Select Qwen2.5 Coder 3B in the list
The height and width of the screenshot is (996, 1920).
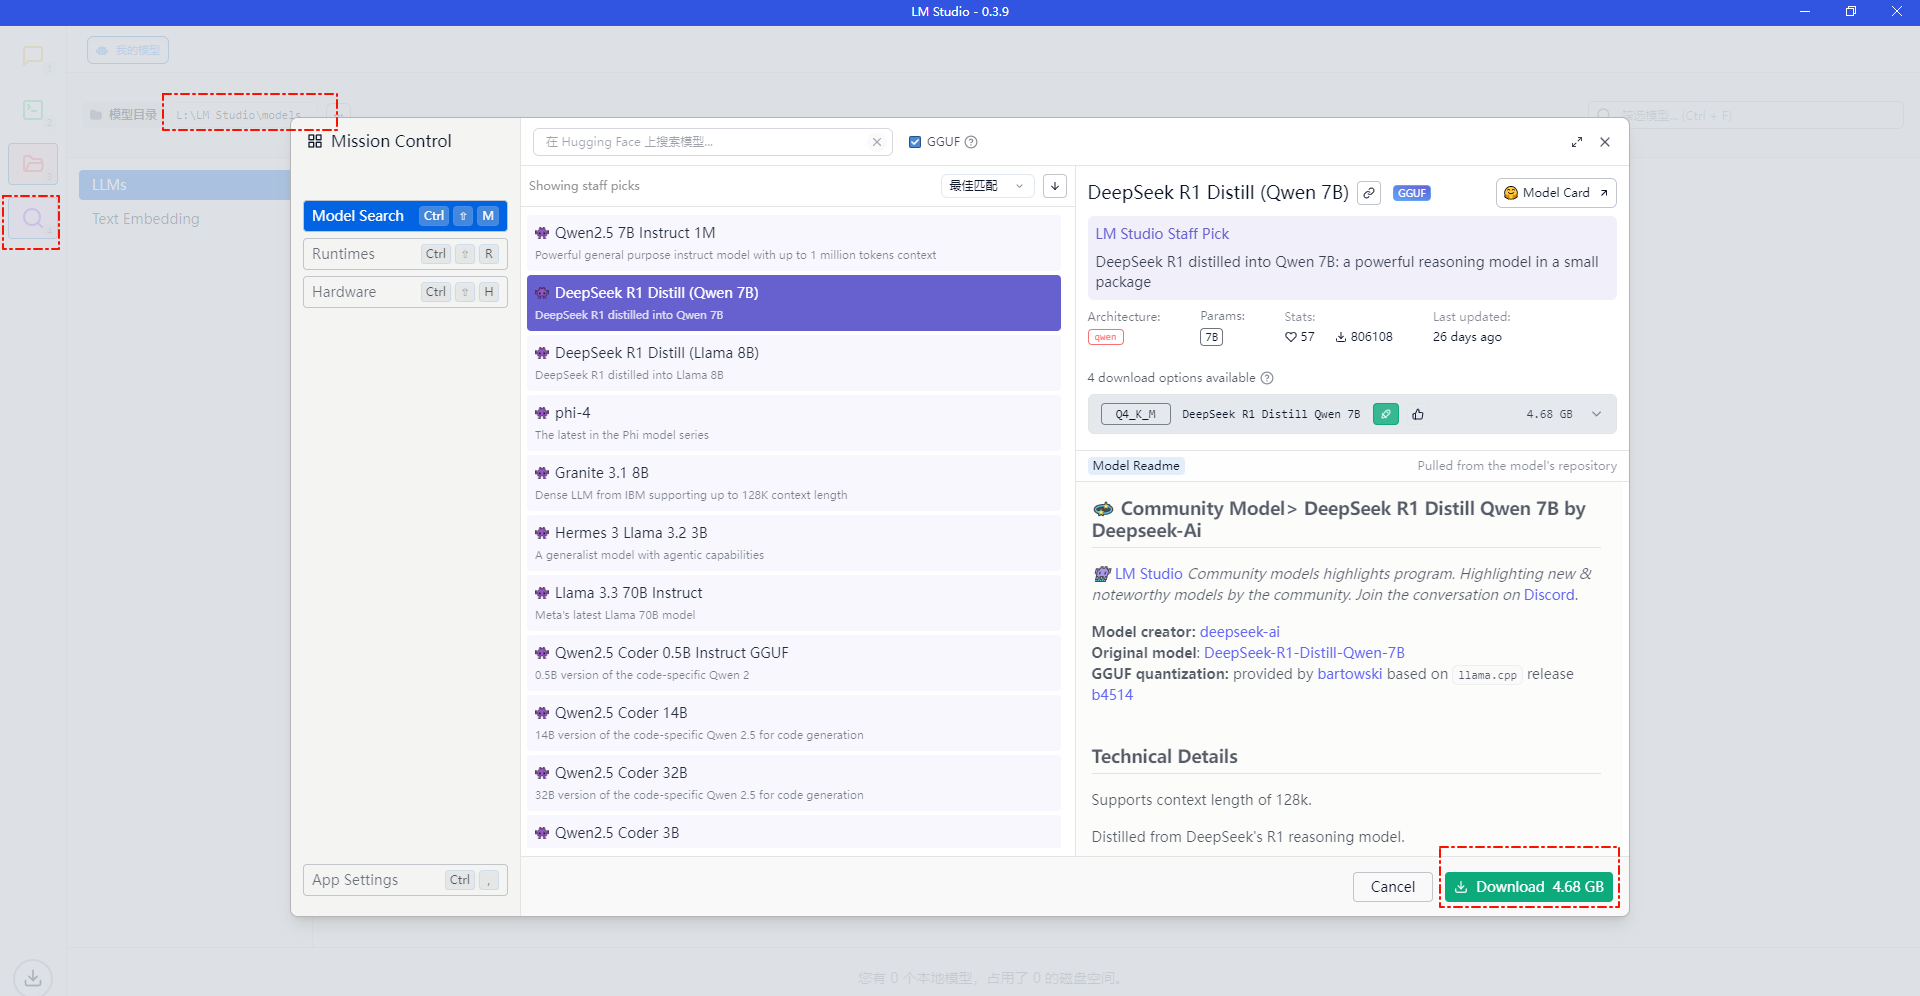click(794, 833)
